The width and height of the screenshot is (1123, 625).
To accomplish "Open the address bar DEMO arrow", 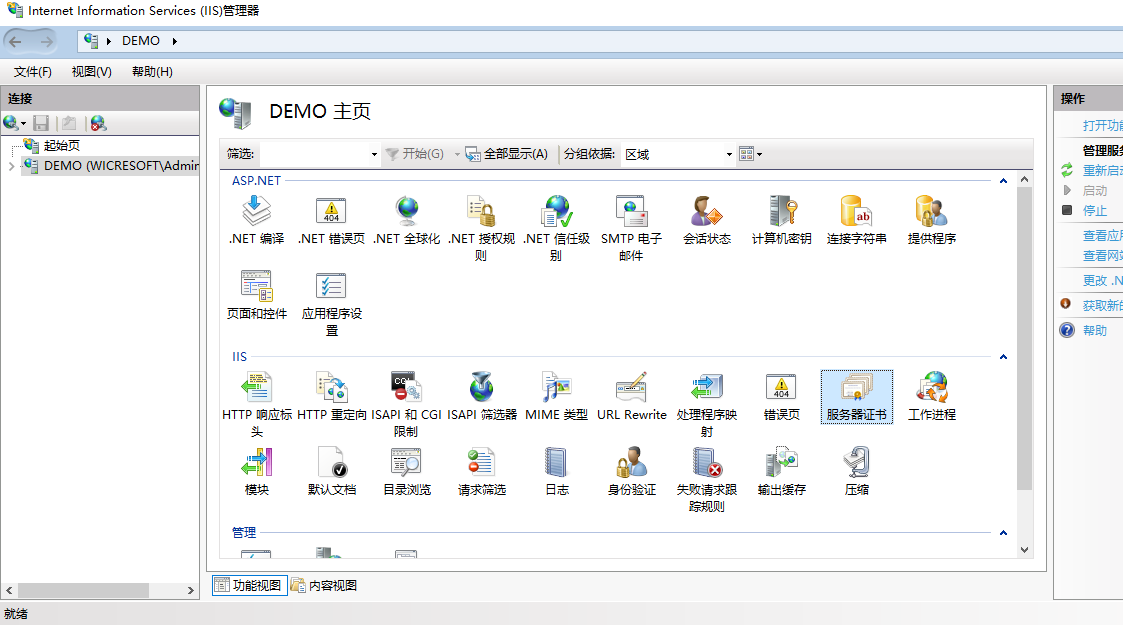I will pyautogui.click(x=175, y=41).
